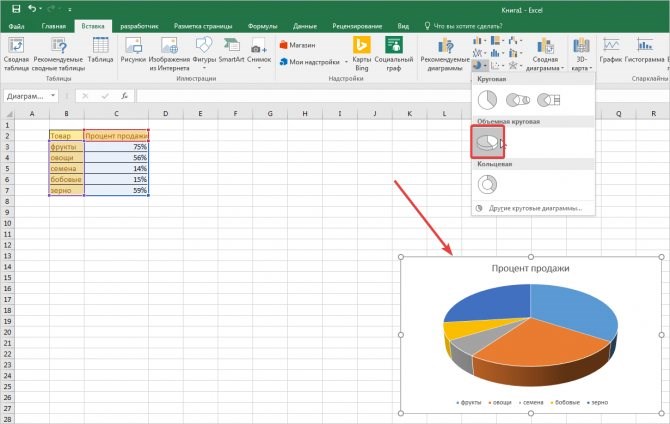Select the 3D pie chart icon
The height and width of the screenshot is (424, 670).
[x=488, y=142]
